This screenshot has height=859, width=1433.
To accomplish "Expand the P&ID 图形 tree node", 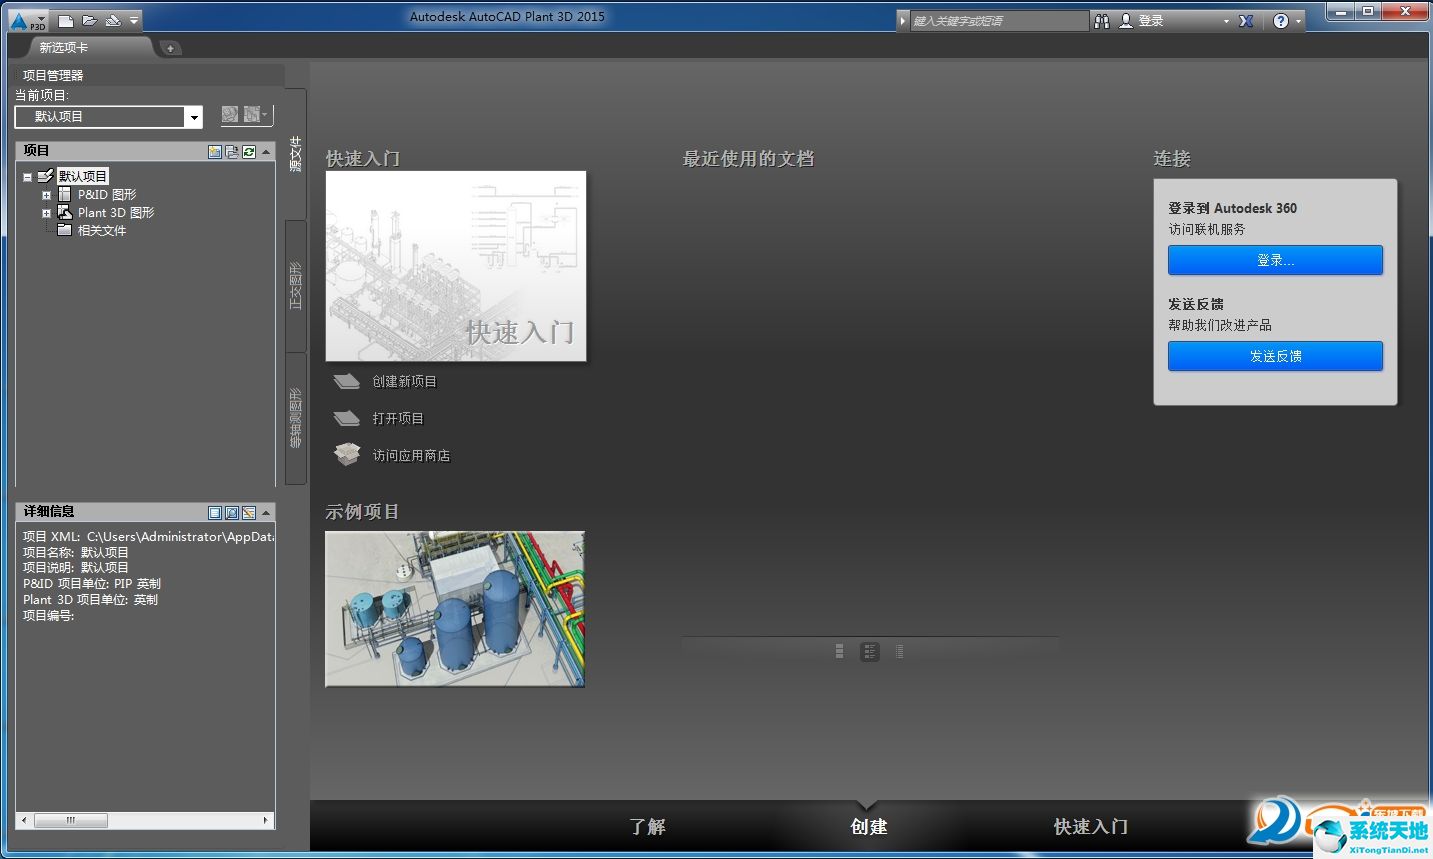I will [x=47, y=194].
